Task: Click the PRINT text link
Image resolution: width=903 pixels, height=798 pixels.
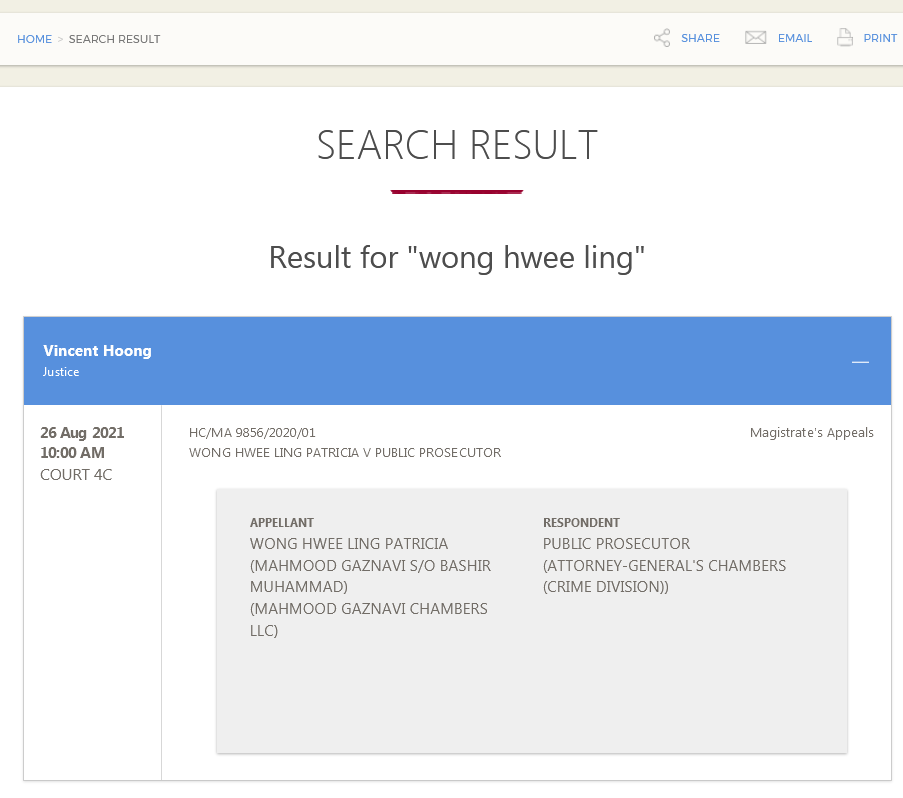Action: [880, 38]
